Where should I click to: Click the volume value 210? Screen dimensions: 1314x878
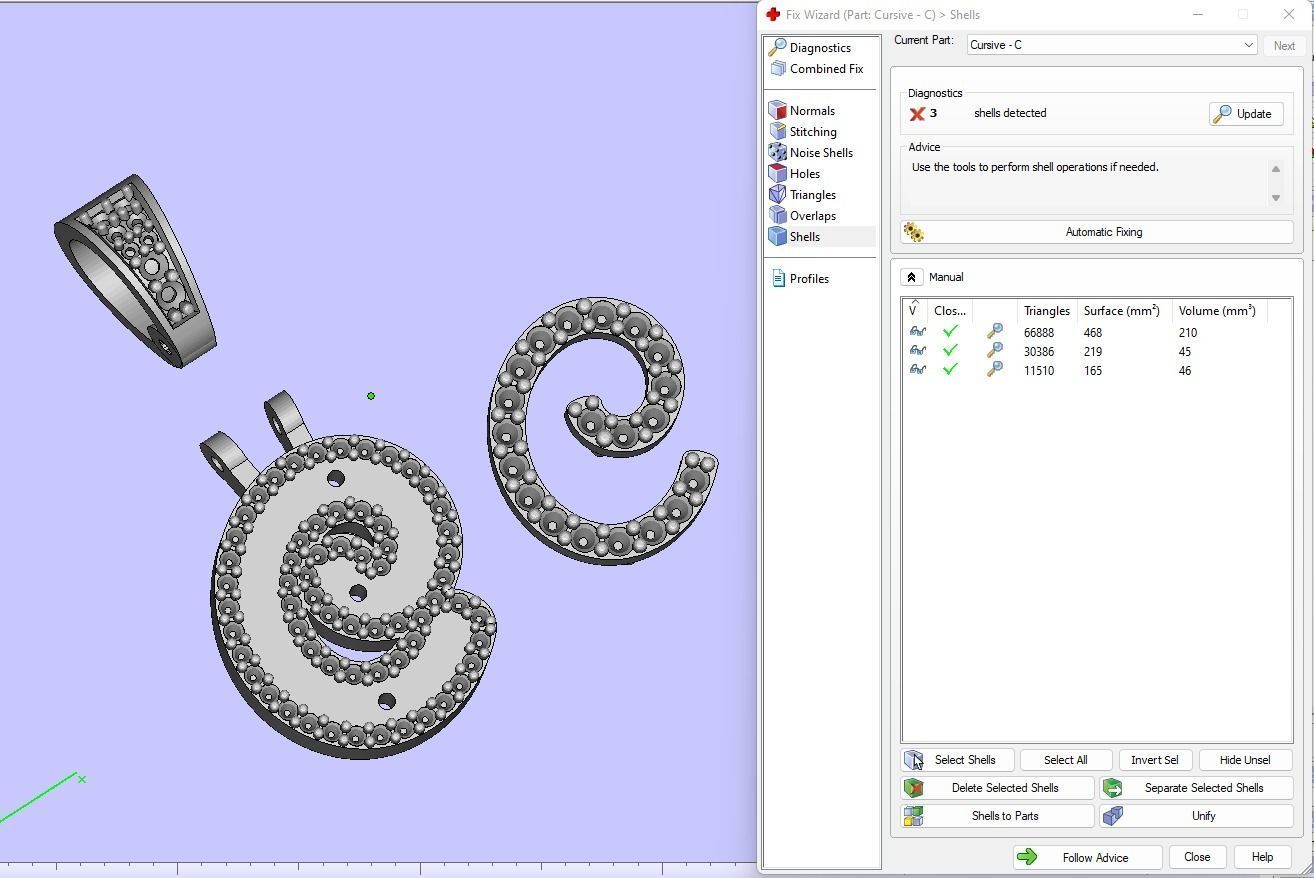(1187, 333)
